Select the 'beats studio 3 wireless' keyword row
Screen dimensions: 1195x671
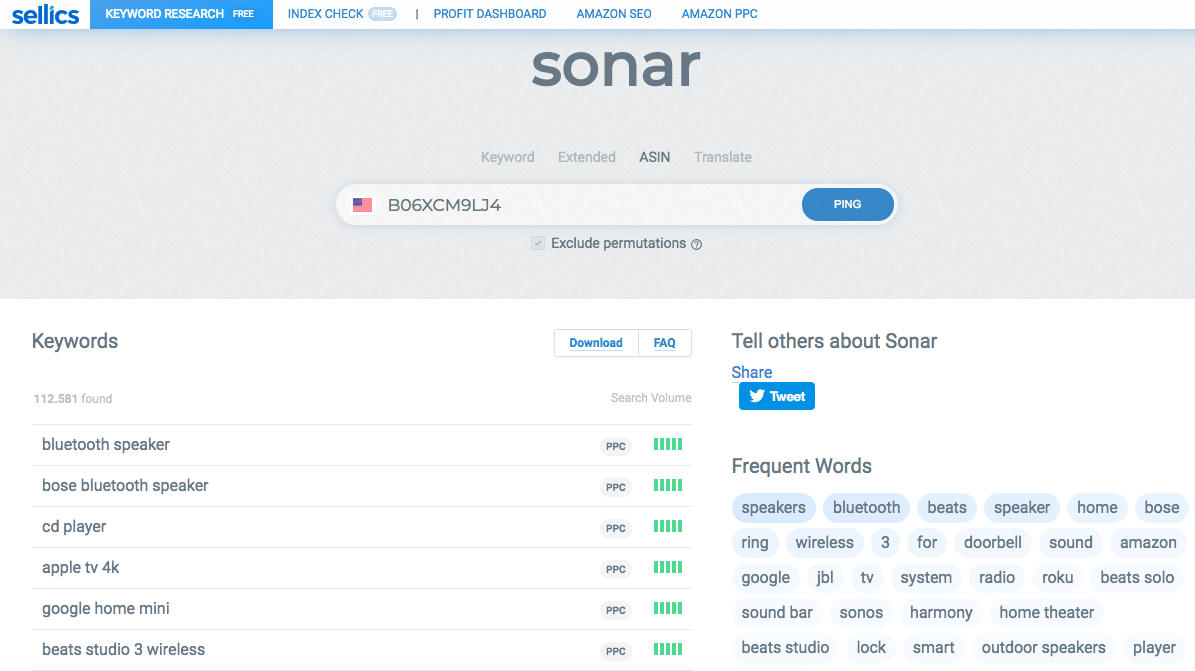(362, 650)
